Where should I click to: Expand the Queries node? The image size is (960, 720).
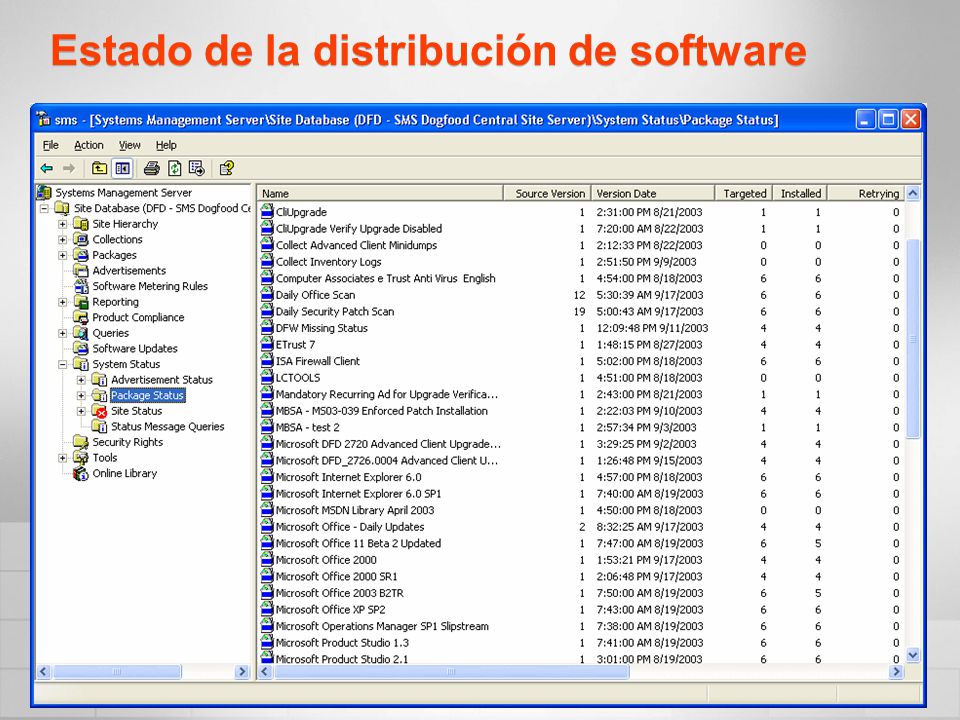[62, 333]
